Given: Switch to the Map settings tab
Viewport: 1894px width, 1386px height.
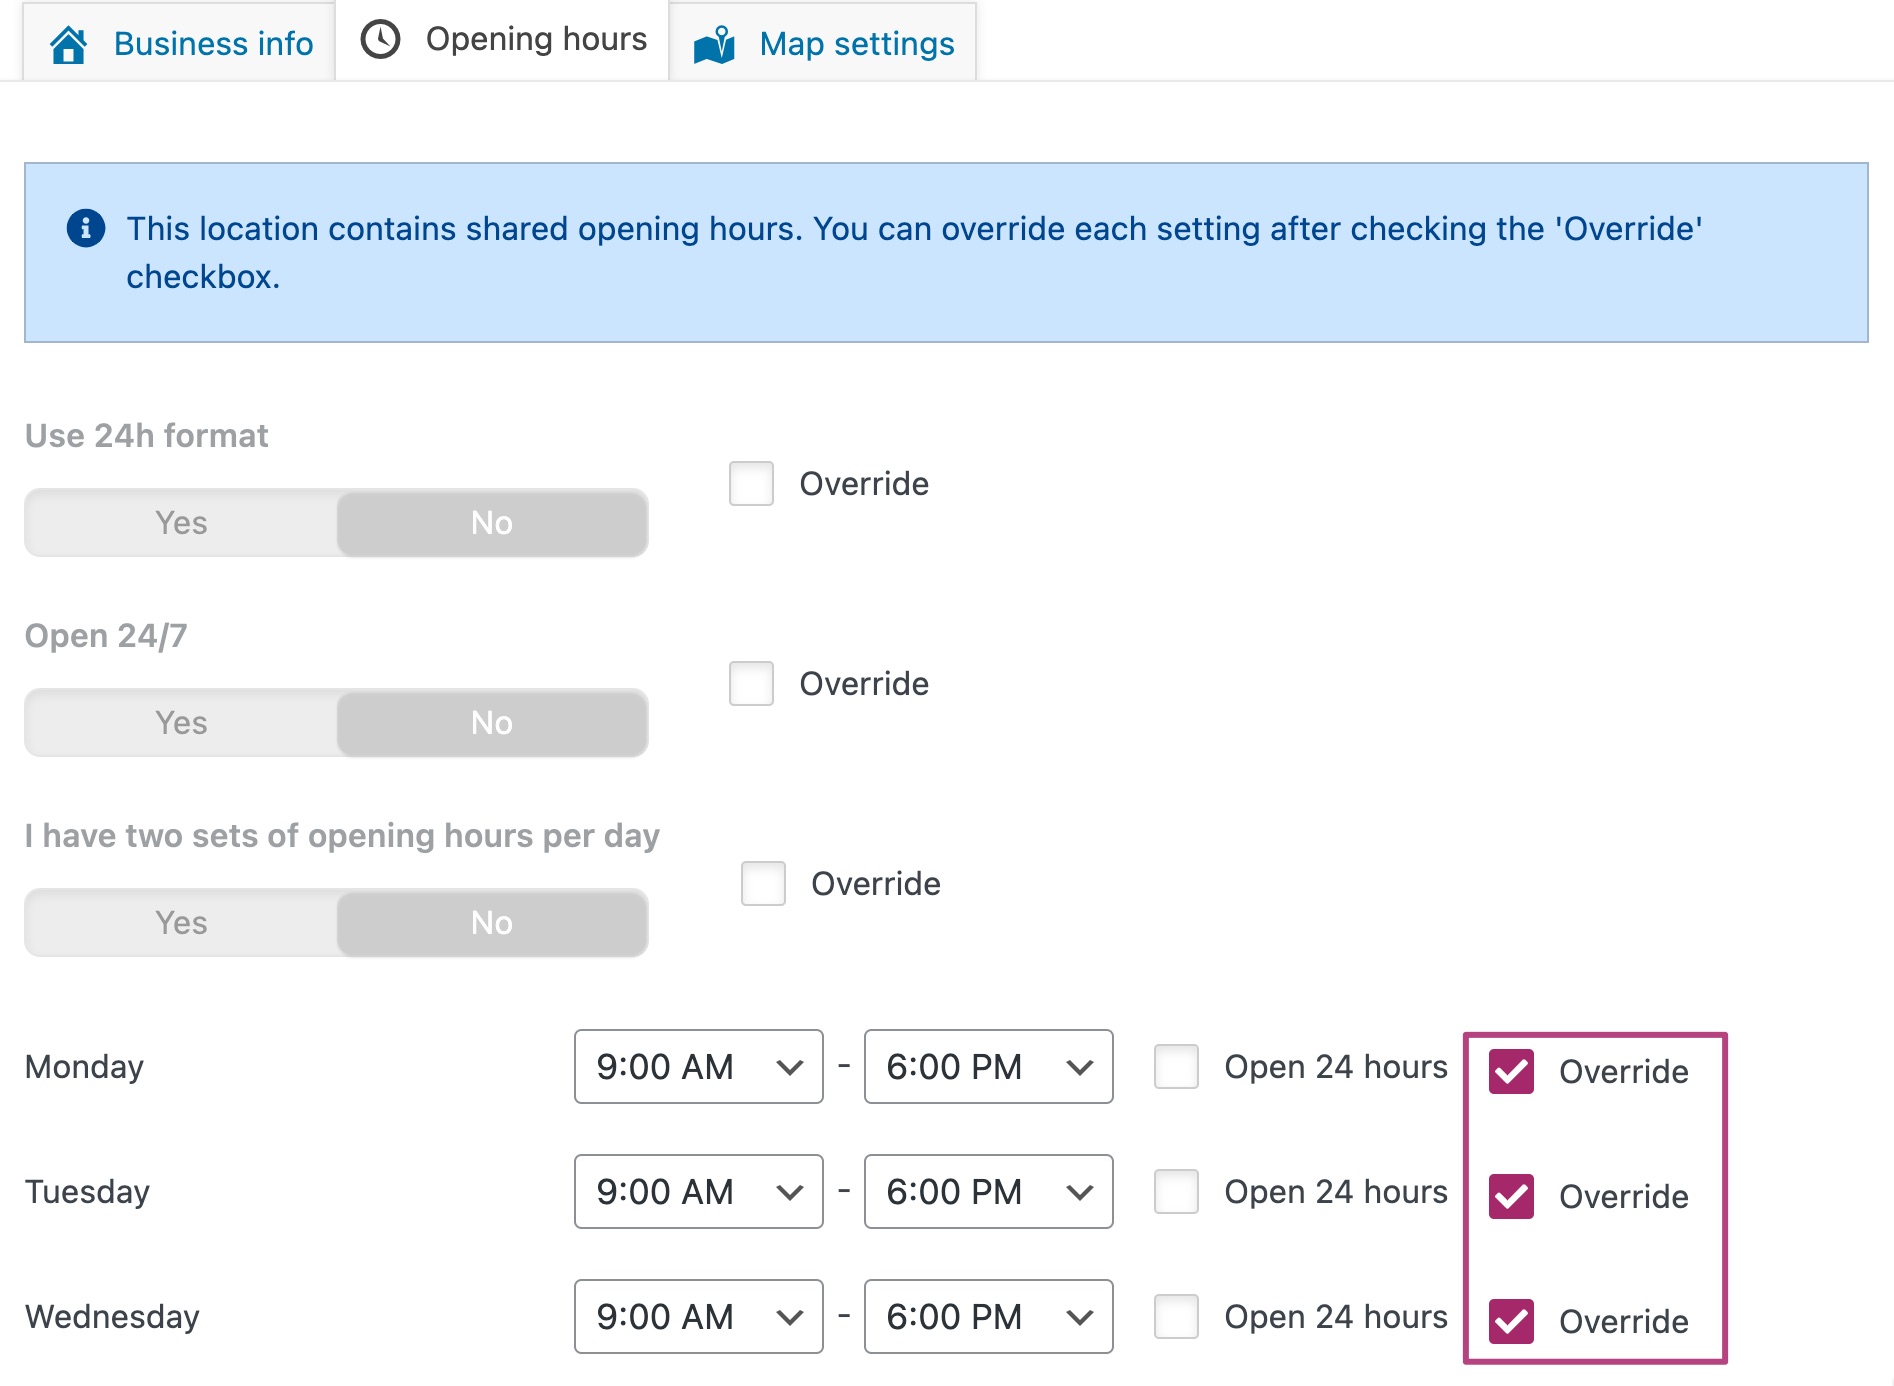Looking at the screenshot, I should click(856, 44).
